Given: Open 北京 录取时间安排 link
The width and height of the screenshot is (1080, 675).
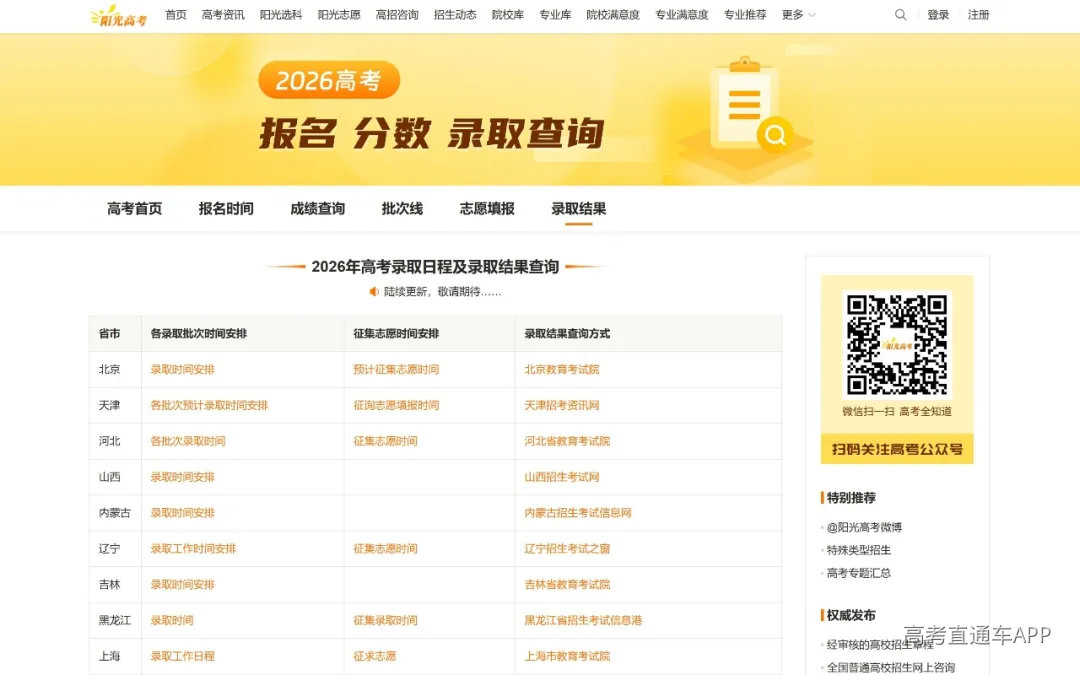Looking at the screenshot, I should pyautogui.click(x=183, y=369).
